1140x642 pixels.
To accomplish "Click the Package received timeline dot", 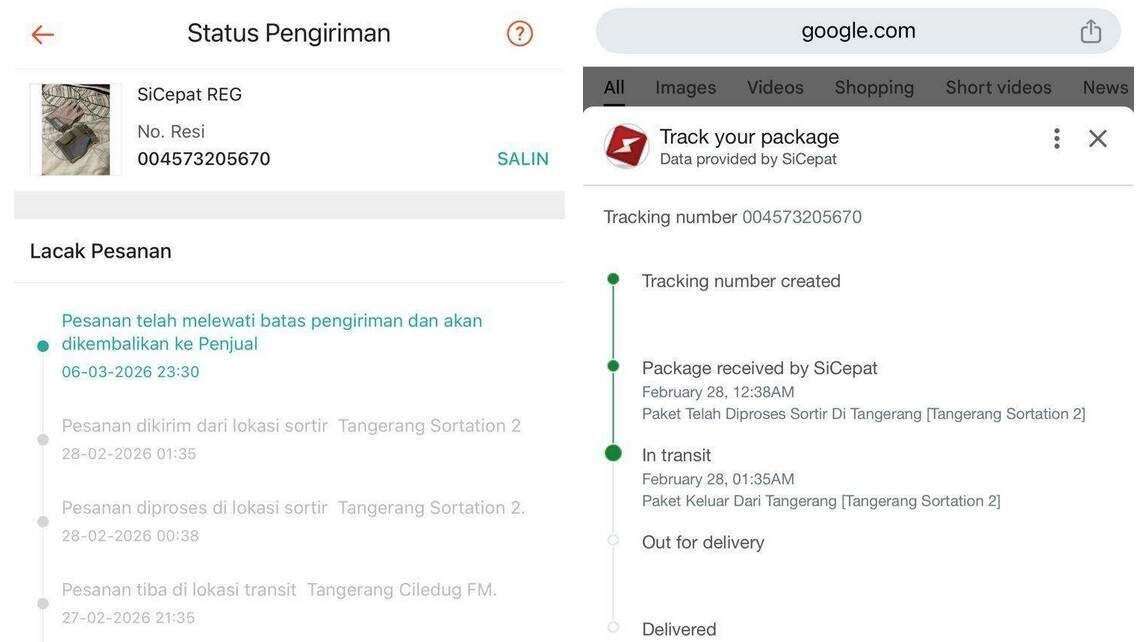I will point(614,366).
